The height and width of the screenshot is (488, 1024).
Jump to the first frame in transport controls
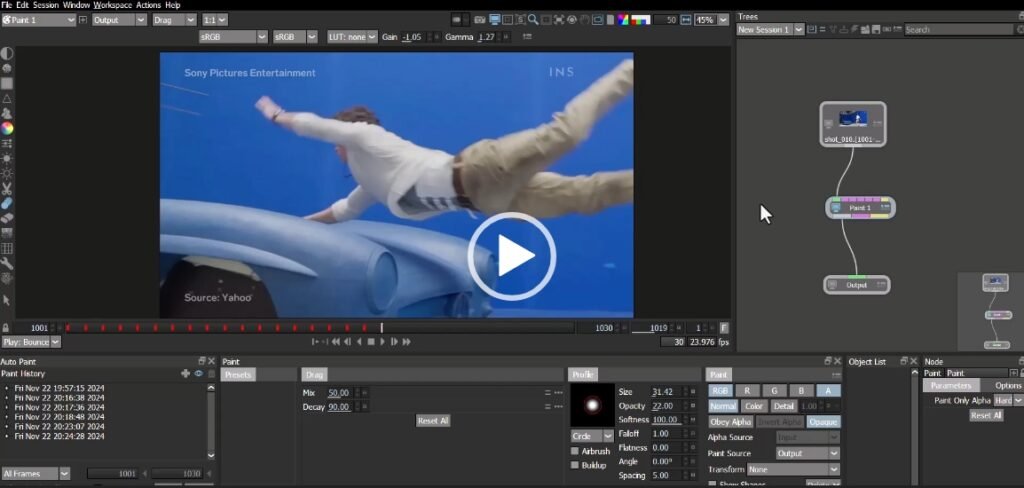[336, 342]
